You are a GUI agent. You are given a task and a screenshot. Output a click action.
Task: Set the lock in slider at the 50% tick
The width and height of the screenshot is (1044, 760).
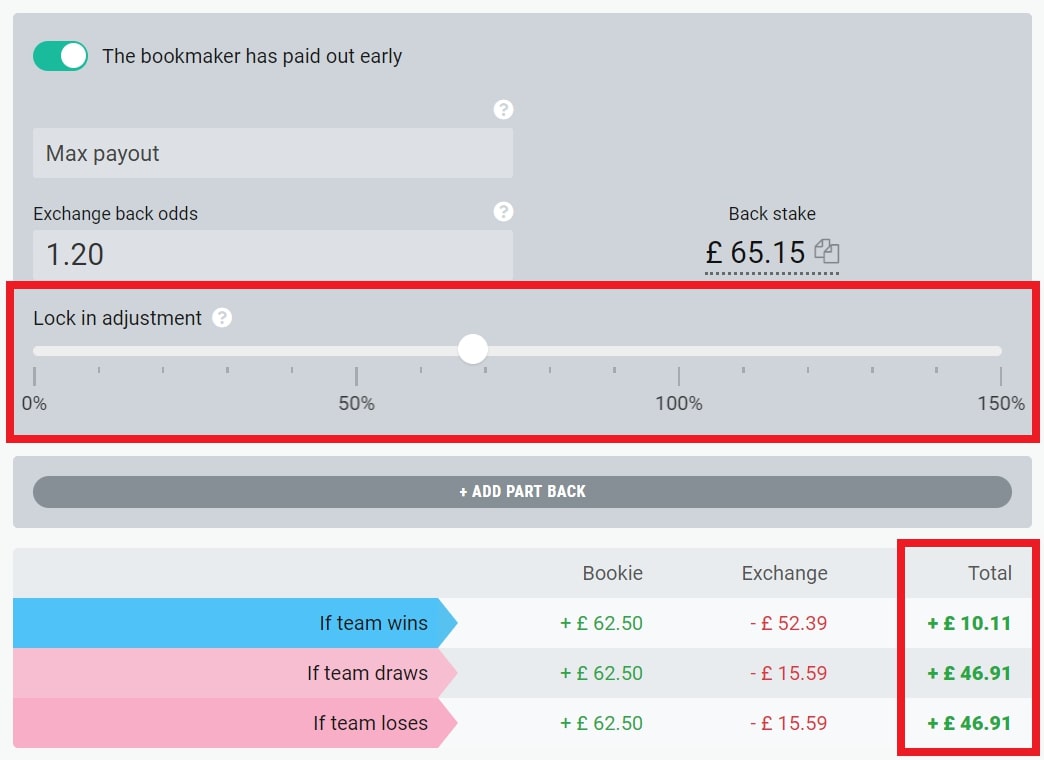[x=356, y=351]
